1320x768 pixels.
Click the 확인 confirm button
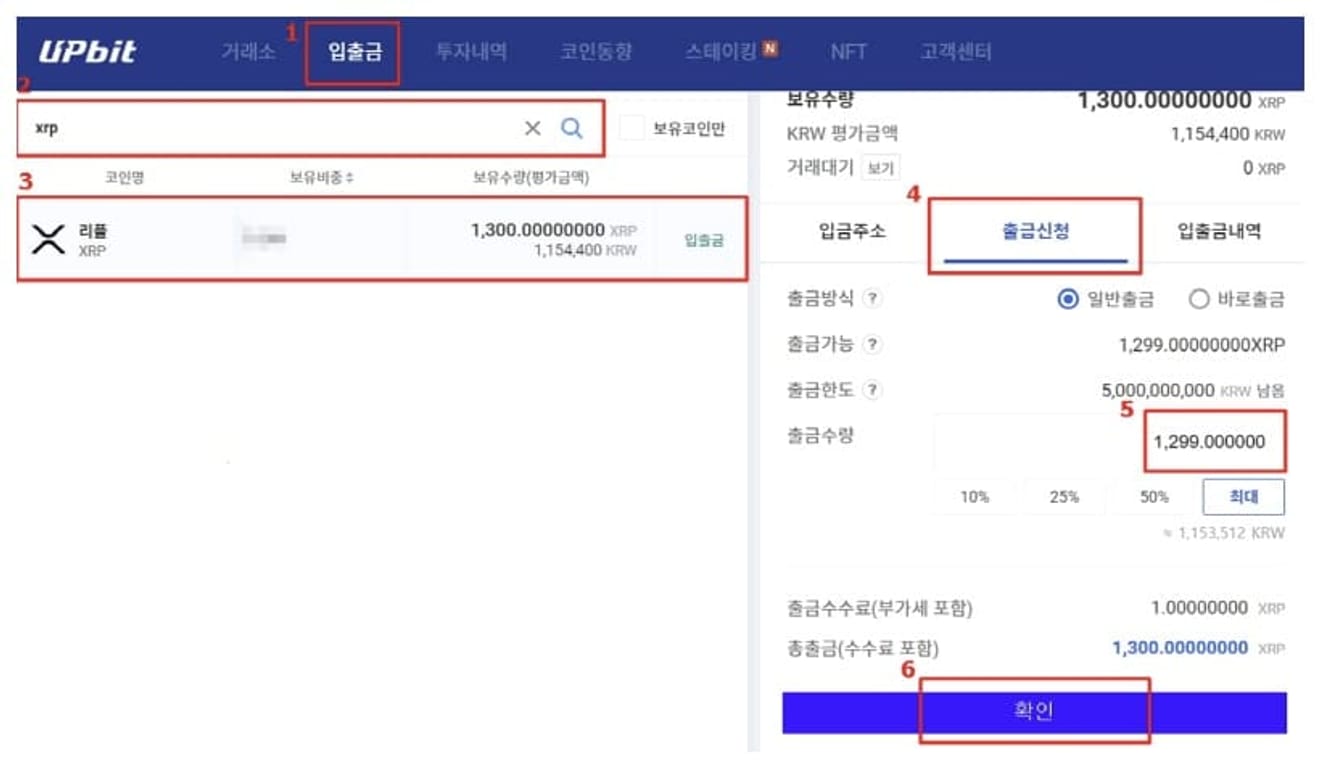(x=1034, y=712)
